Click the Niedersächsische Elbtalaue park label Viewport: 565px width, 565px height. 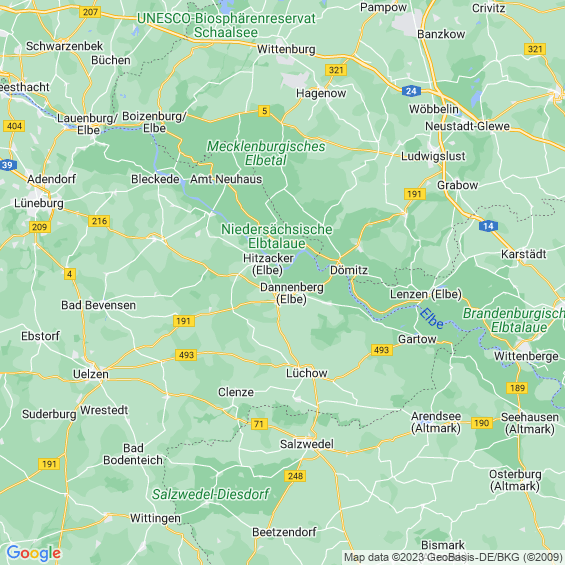pos(277,236)
